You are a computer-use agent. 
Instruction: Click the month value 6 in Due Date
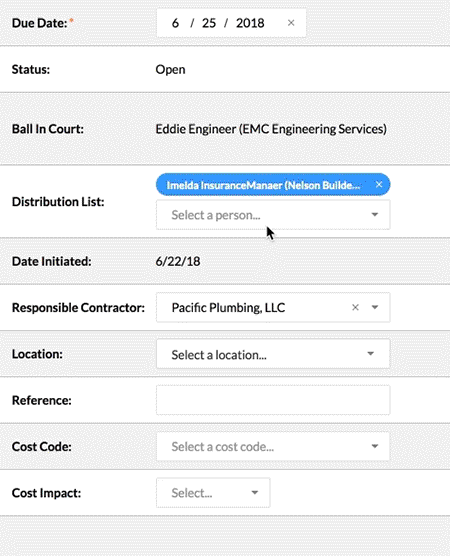(175, 23)
